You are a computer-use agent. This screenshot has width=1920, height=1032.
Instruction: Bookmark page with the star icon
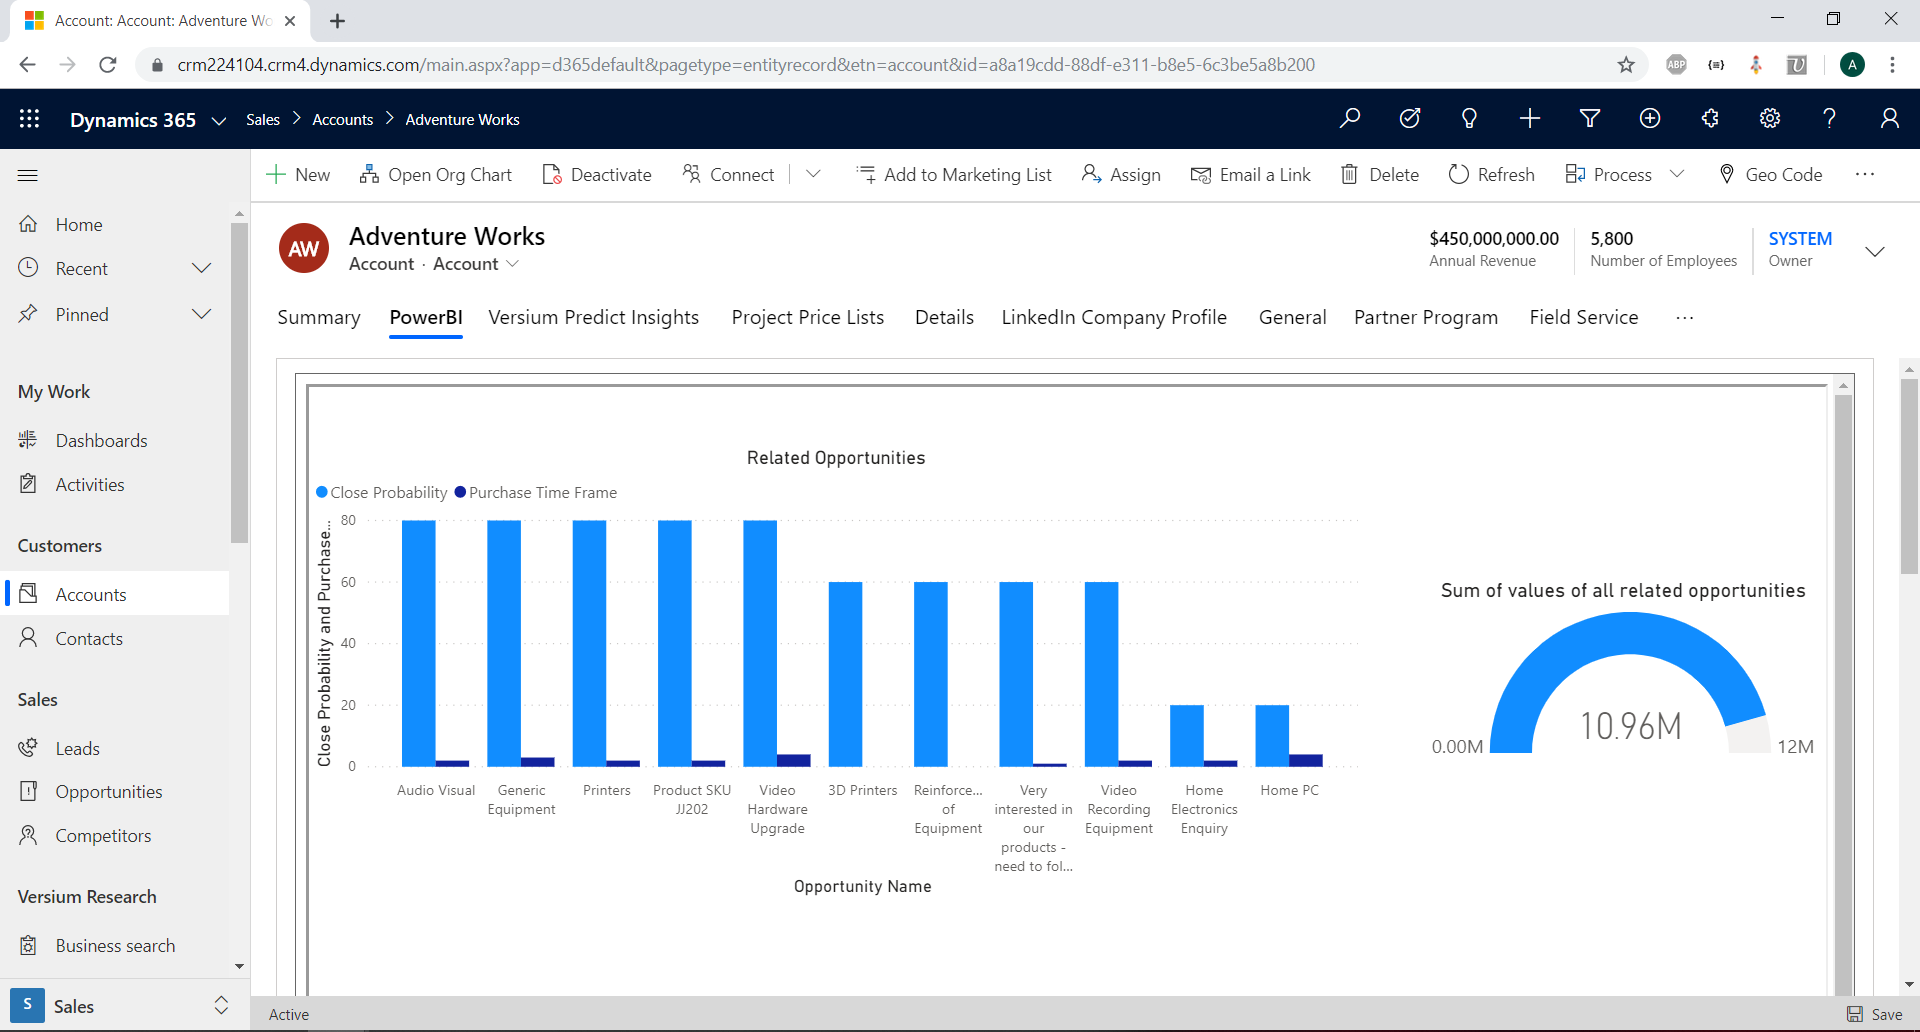(x=1626, y=65)
